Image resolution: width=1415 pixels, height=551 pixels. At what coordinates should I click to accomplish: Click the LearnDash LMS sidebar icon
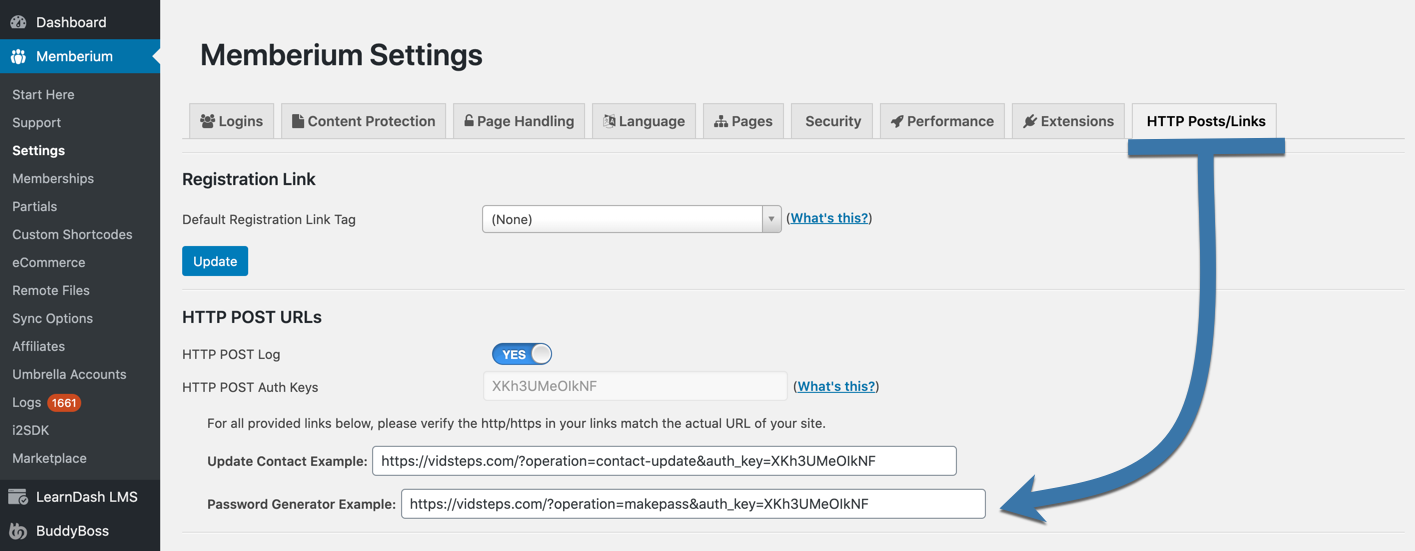(18, 497)
